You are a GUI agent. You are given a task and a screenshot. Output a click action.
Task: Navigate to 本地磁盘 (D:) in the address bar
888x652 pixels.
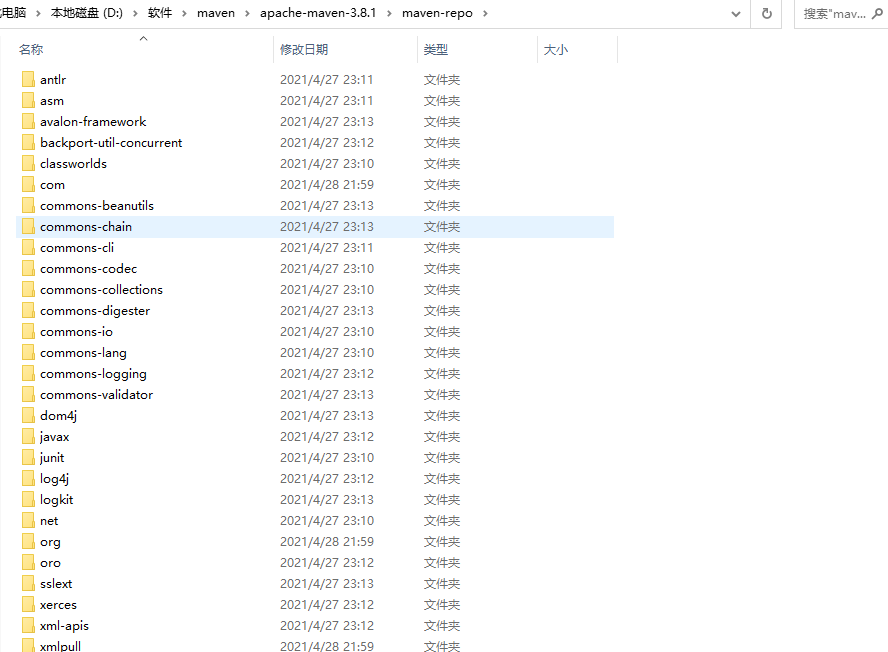tap(87, 13)
